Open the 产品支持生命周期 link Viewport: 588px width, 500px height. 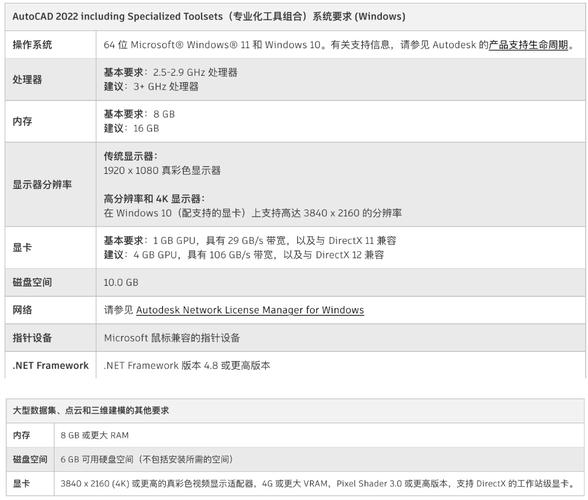(528, 45)
